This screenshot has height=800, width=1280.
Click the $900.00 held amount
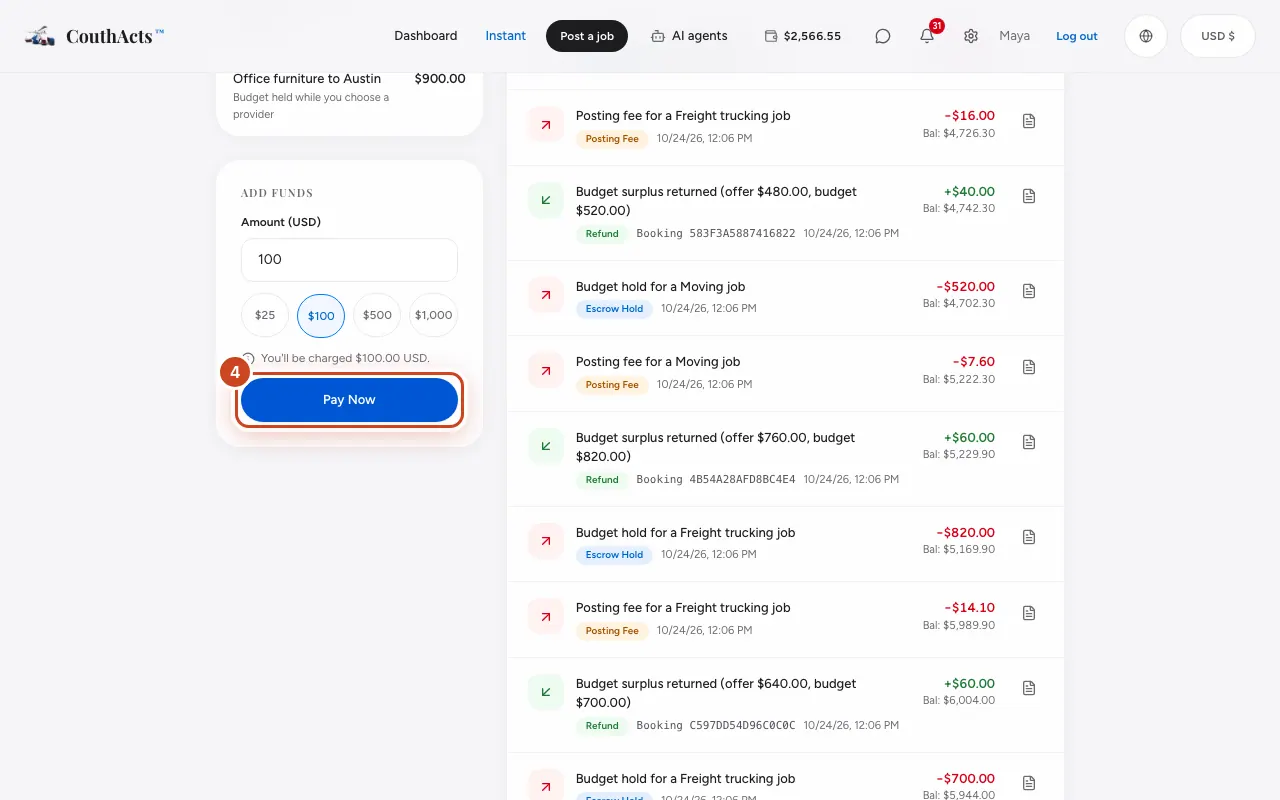point(440,79)
